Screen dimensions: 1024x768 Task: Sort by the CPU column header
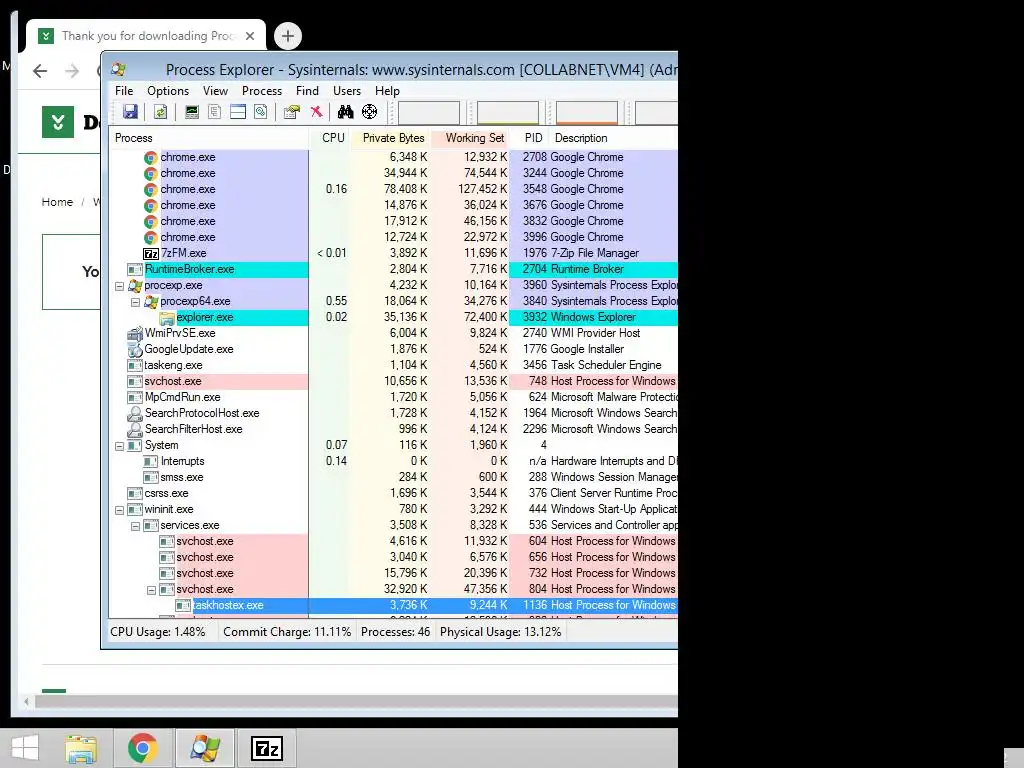[331, 138]
